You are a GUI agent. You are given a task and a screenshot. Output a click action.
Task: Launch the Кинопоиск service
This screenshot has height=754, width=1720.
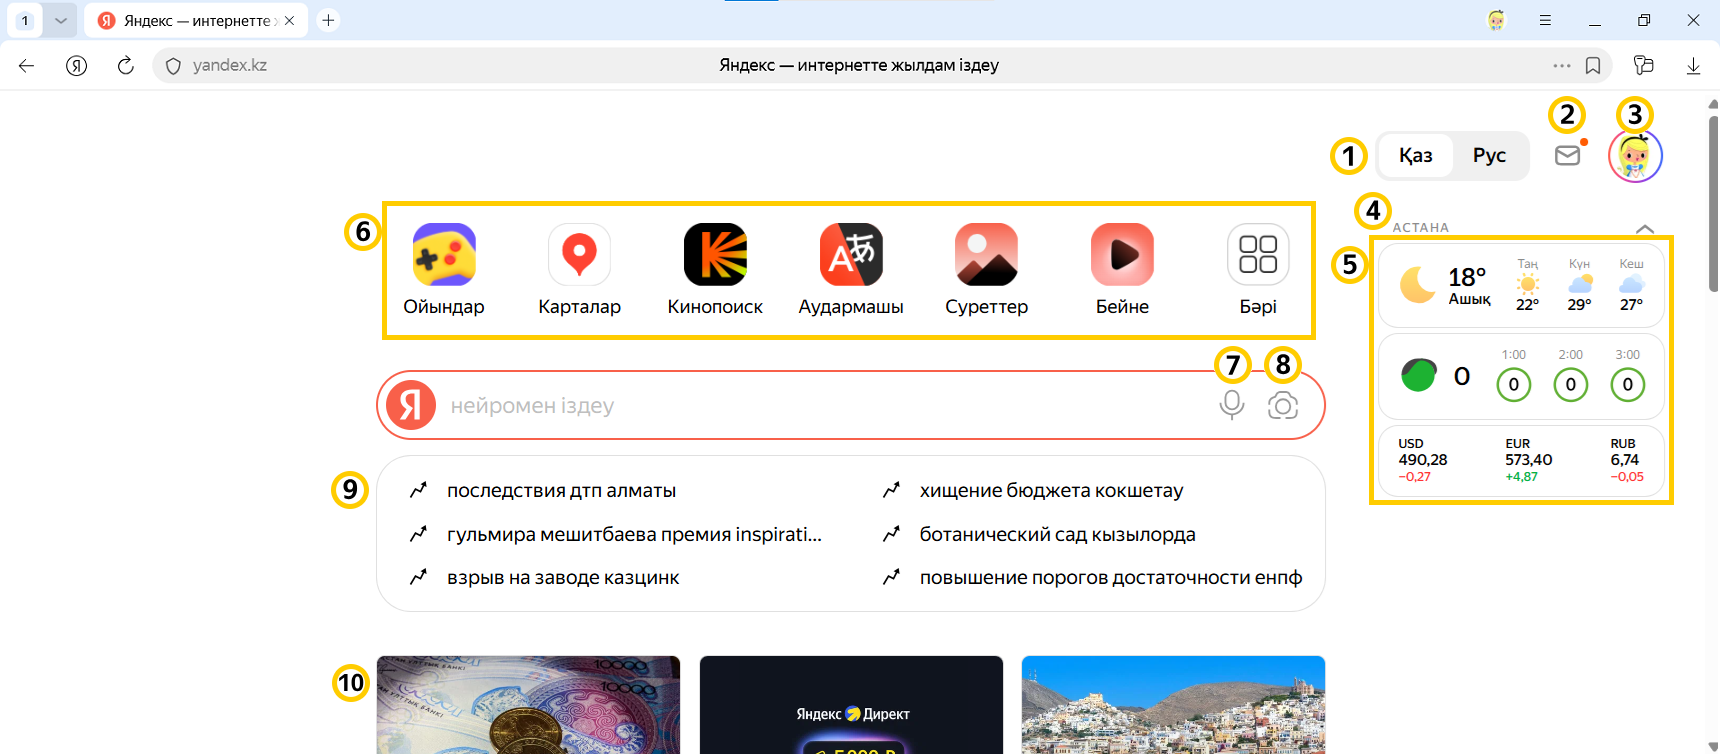(x=715, y=270)
